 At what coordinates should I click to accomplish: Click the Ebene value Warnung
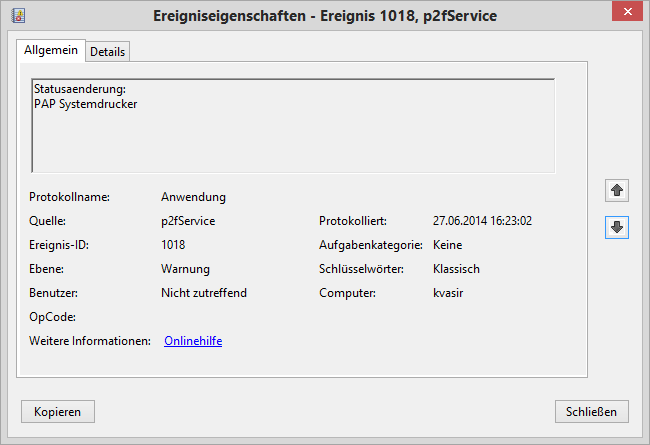(x=185, y=269)
